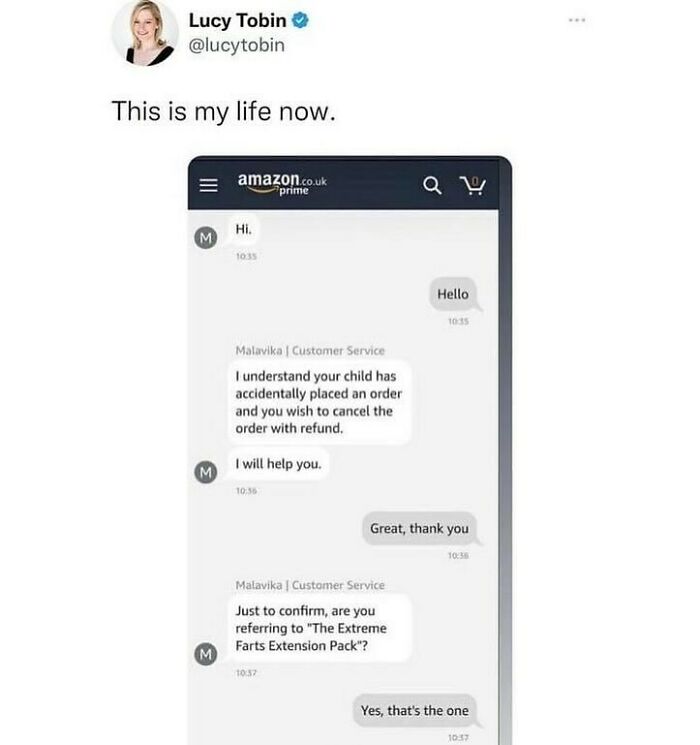Open the Amazon hamburger menu

click(209, 185)
